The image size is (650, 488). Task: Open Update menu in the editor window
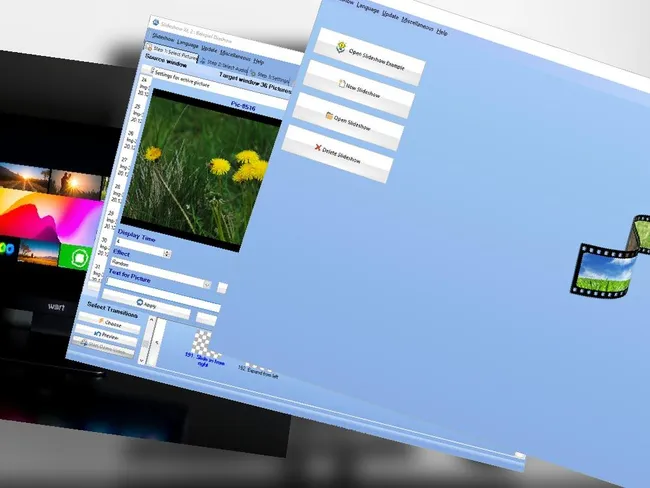(209, 49)
